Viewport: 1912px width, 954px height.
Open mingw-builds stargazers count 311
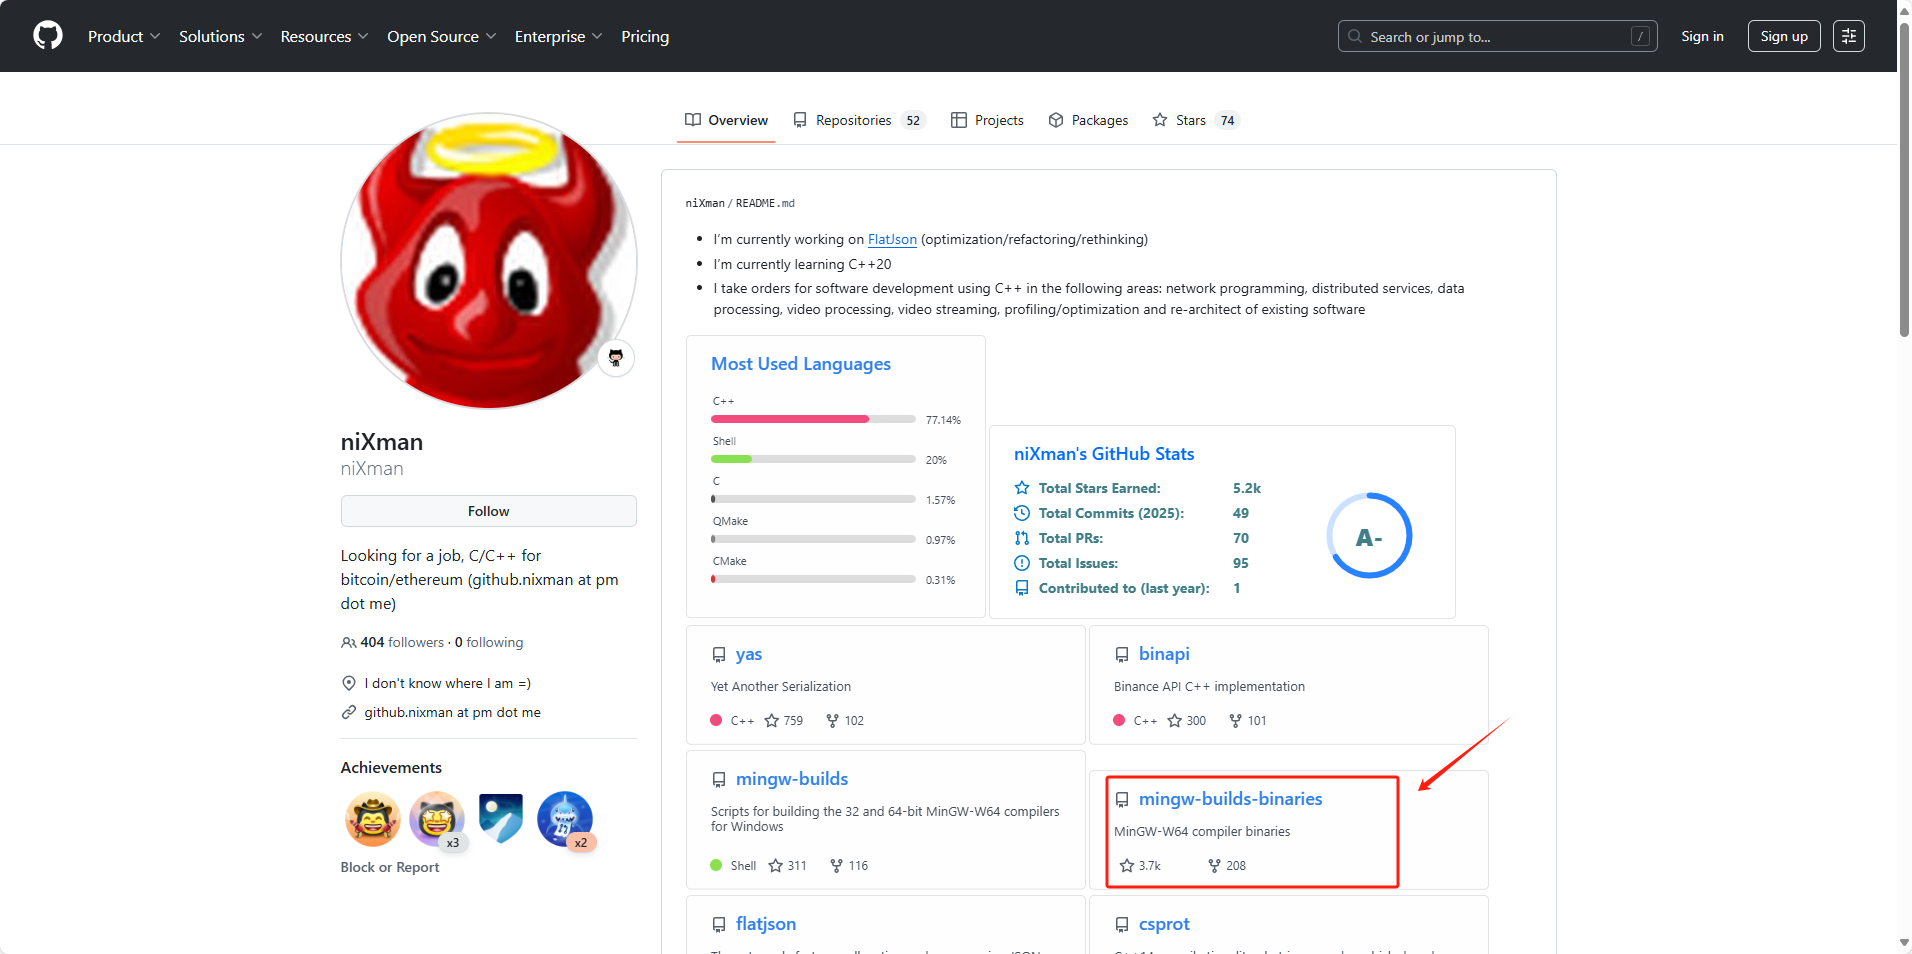(788, 865)
